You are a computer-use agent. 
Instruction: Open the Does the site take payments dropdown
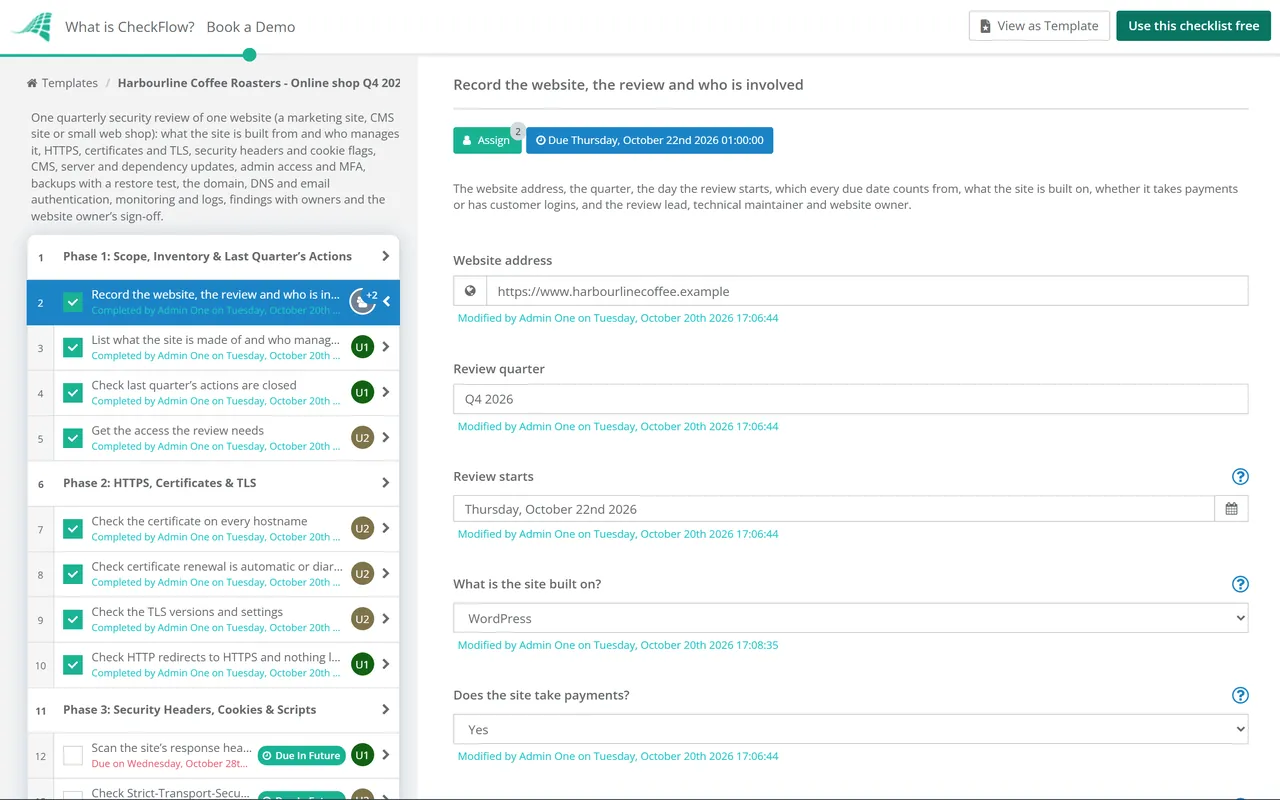click(x=850, y=729)
